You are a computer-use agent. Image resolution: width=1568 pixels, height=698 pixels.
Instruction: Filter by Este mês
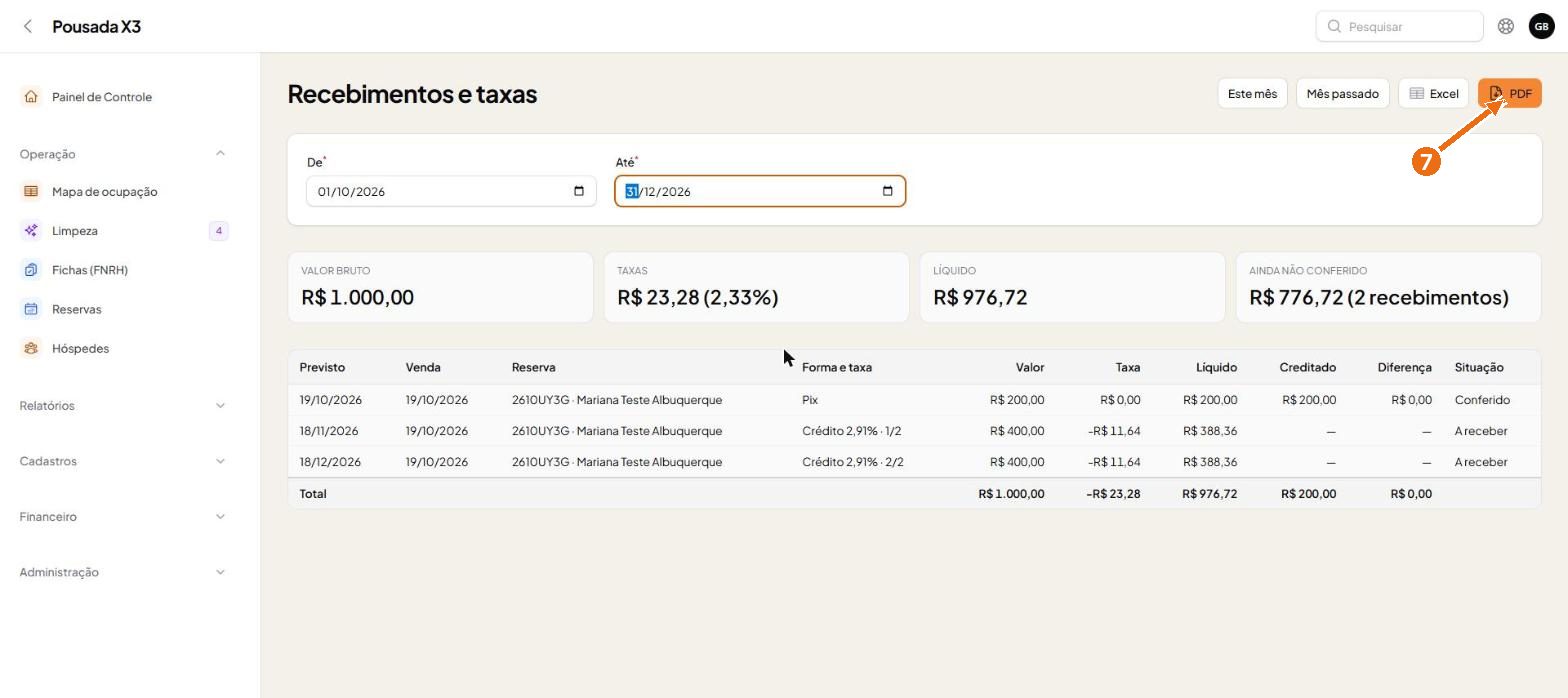pyautogui.click(x=1252, y=93)
